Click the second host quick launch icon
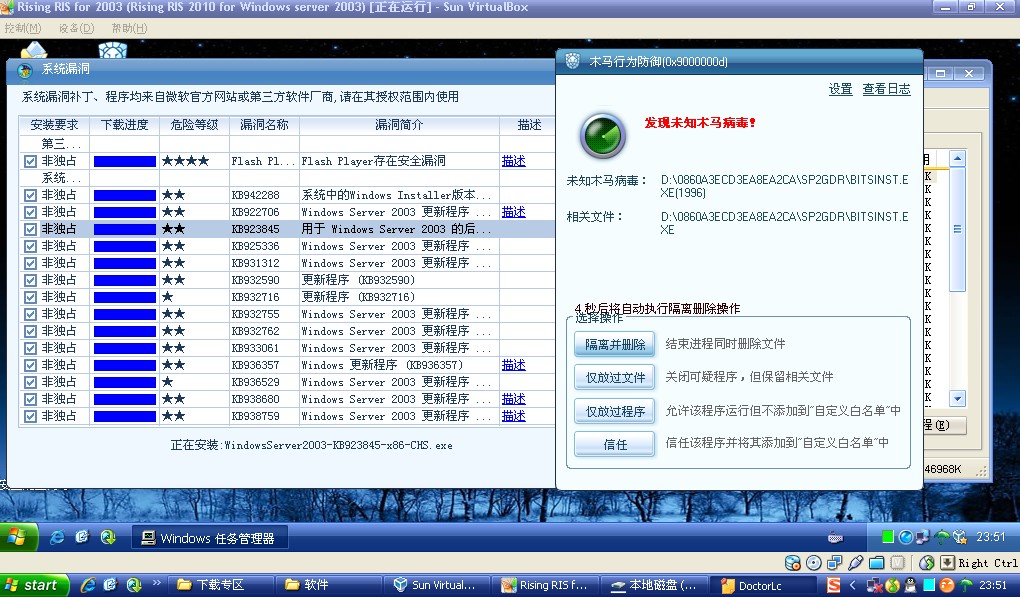The width and height of the screenshot is (1020, 597). [111, 585]
